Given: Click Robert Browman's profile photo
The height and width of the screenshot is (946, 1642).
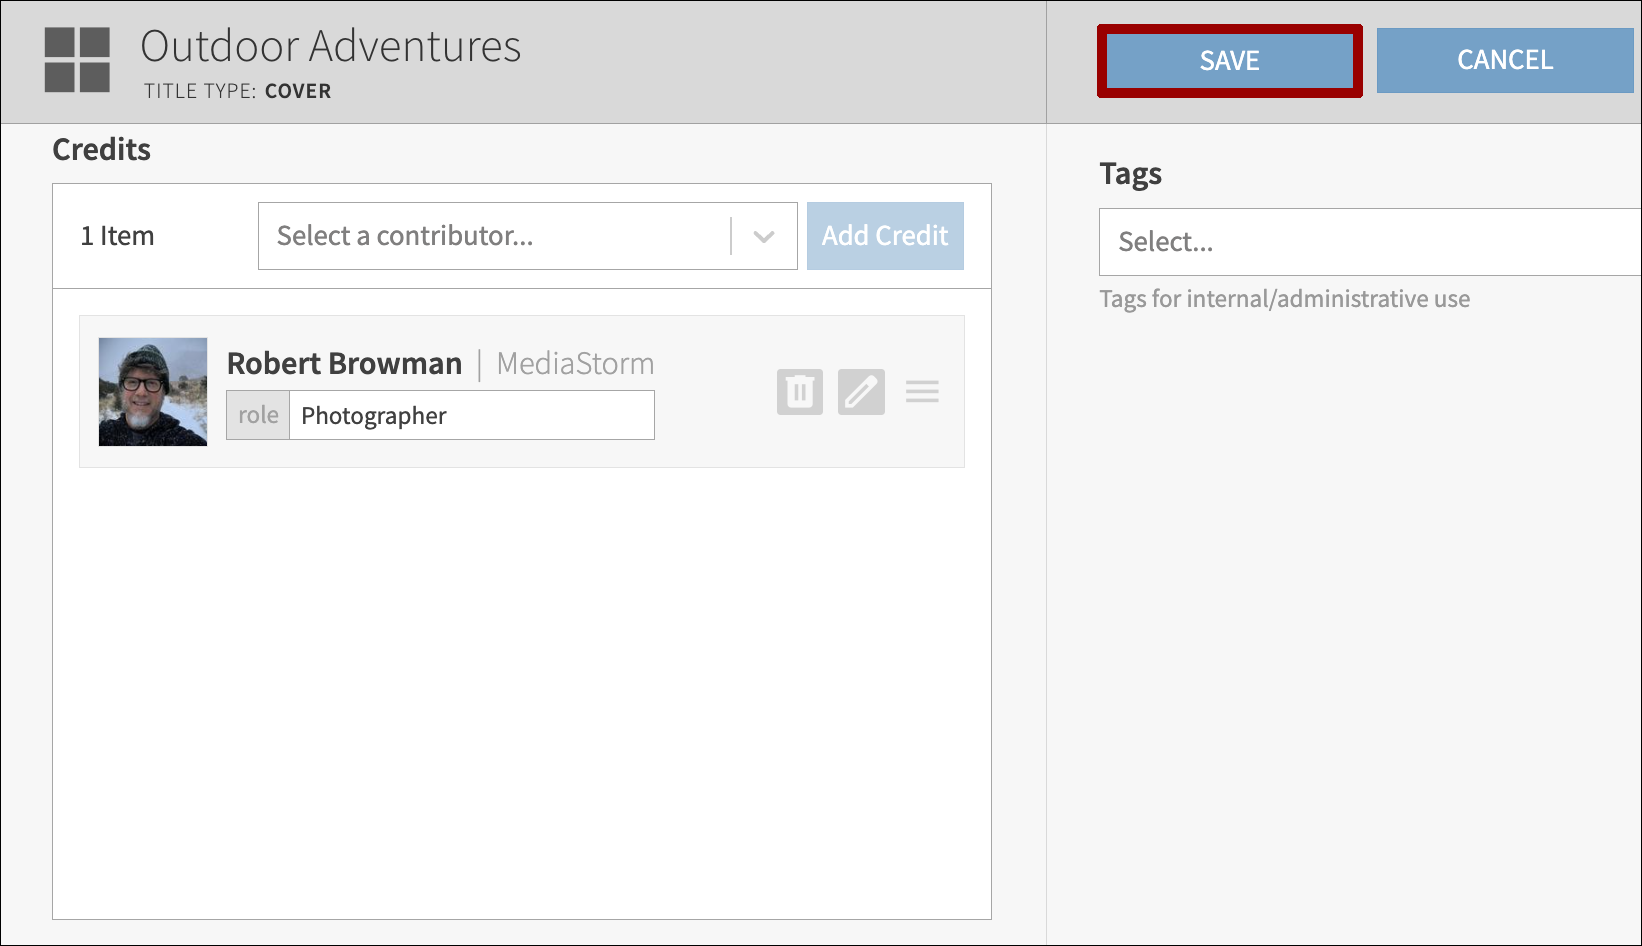Looking at the screenshot, I should coord(152,391).
